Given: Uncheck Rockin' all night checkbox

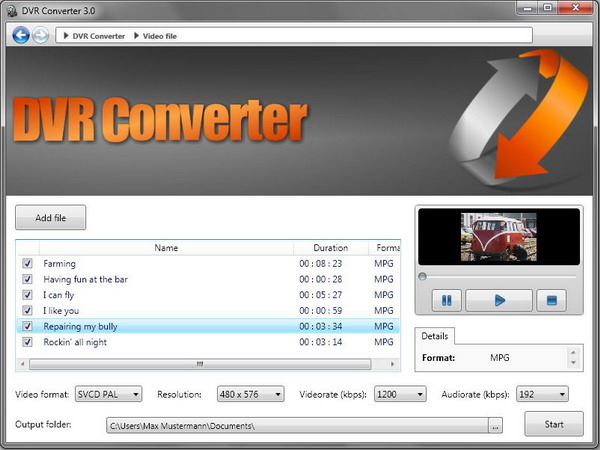Looking at the screenshot, I should [x=27, y=342].
